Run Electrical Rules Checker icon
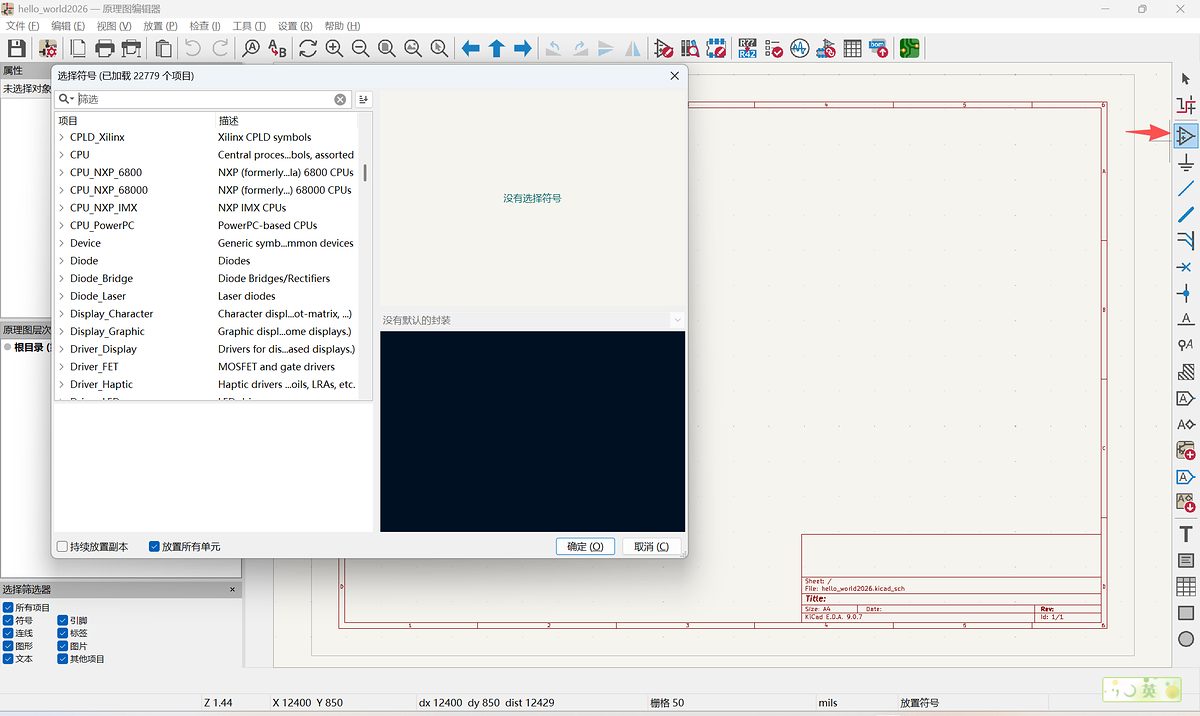The image size is (1200, 716). tap(773, 48)
